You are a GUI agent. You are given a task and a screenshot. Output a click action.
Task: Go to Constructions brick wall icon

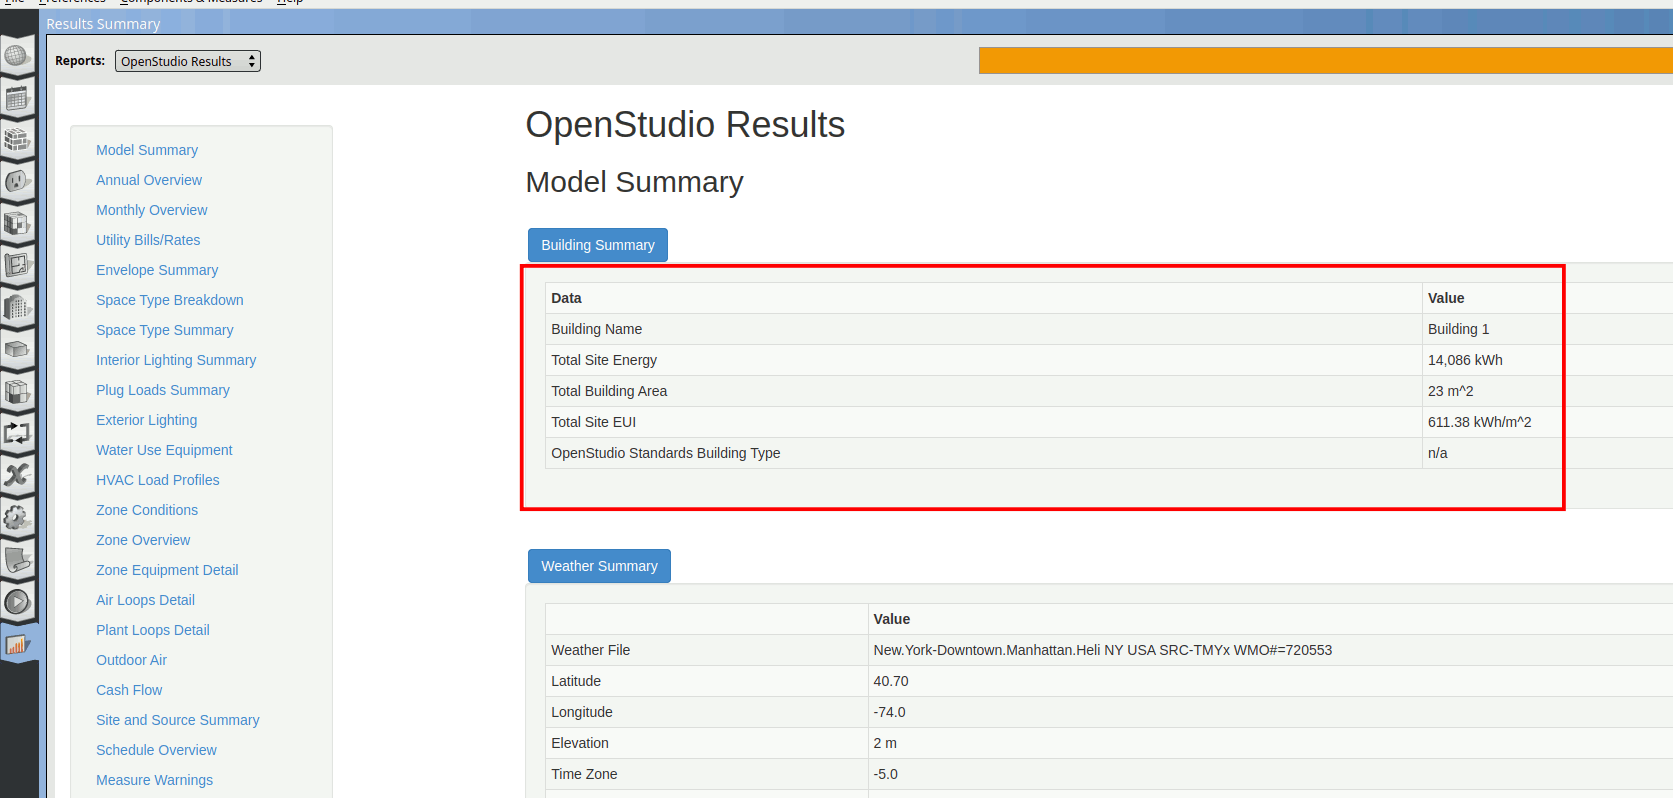click(17, 140)
